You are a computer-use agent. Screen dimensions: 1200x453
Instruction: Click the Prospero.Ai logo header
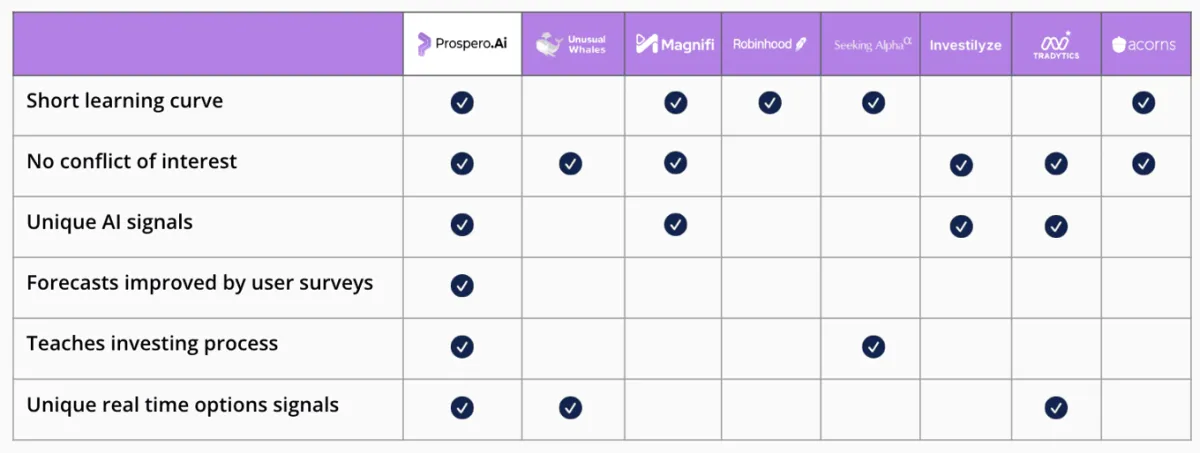(462, 44)
